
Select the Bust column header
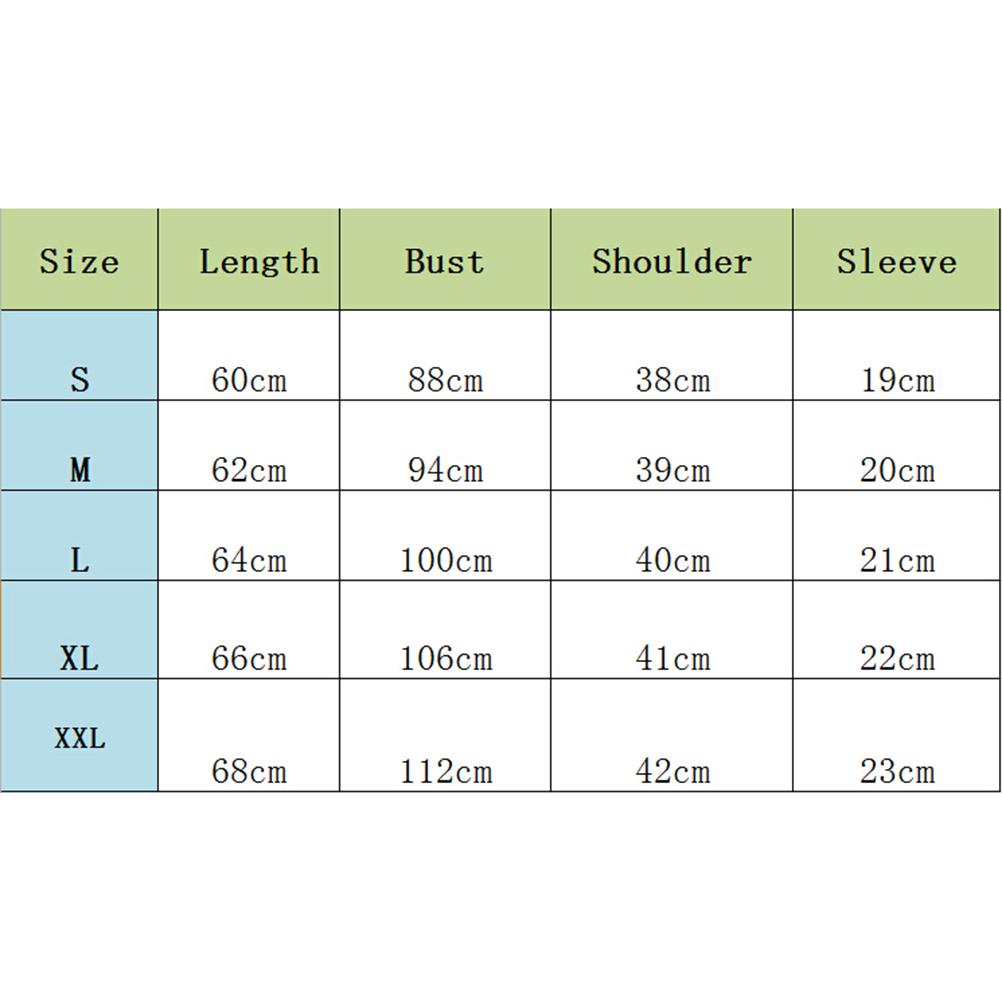click(445, 261)
